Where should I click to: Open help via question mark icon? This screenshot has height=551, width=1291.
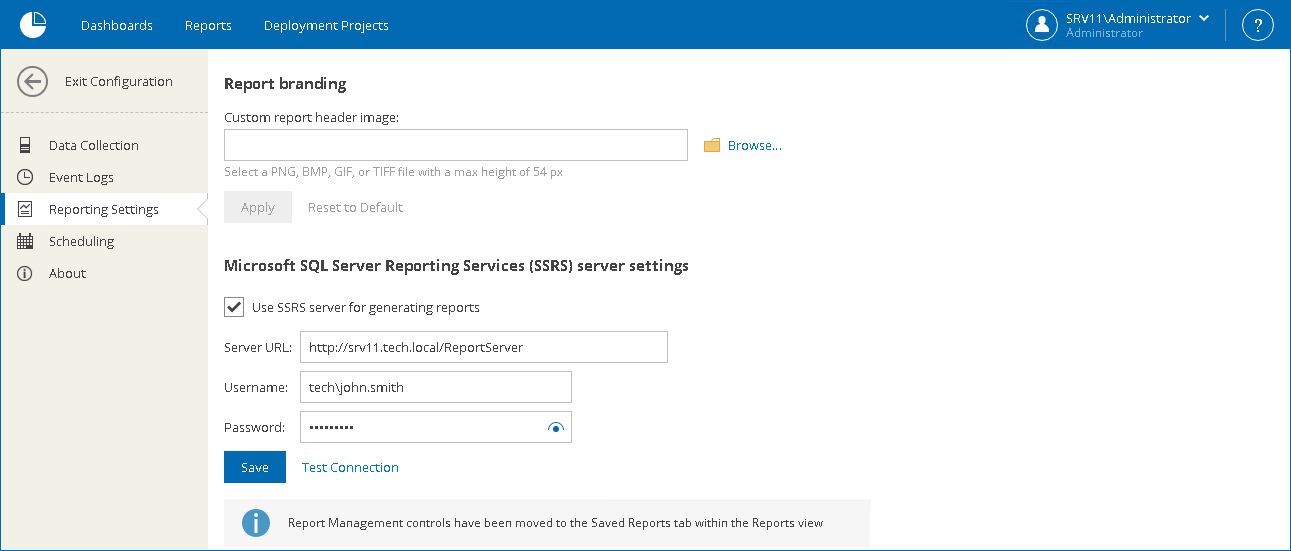(1257, 25)
